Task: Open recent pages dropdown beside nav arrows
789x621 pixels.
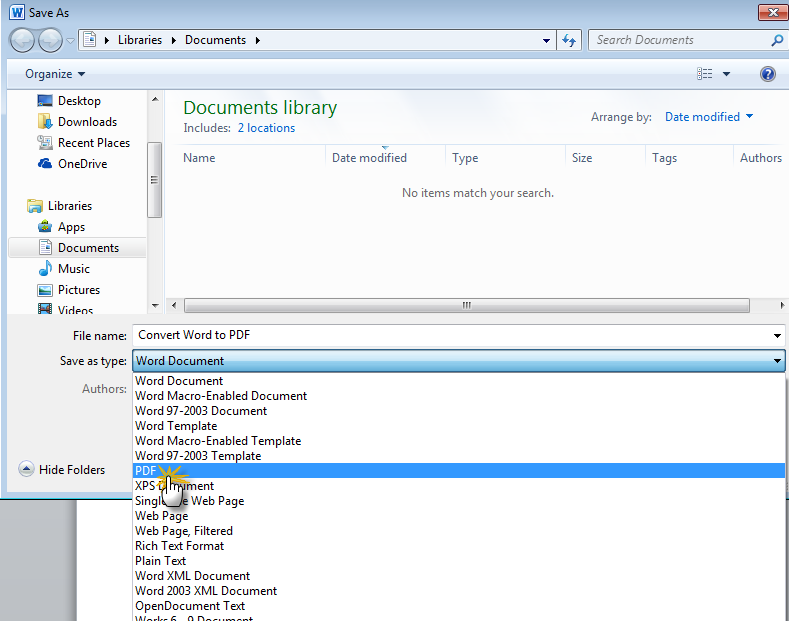Action: (x=71, y=41)
